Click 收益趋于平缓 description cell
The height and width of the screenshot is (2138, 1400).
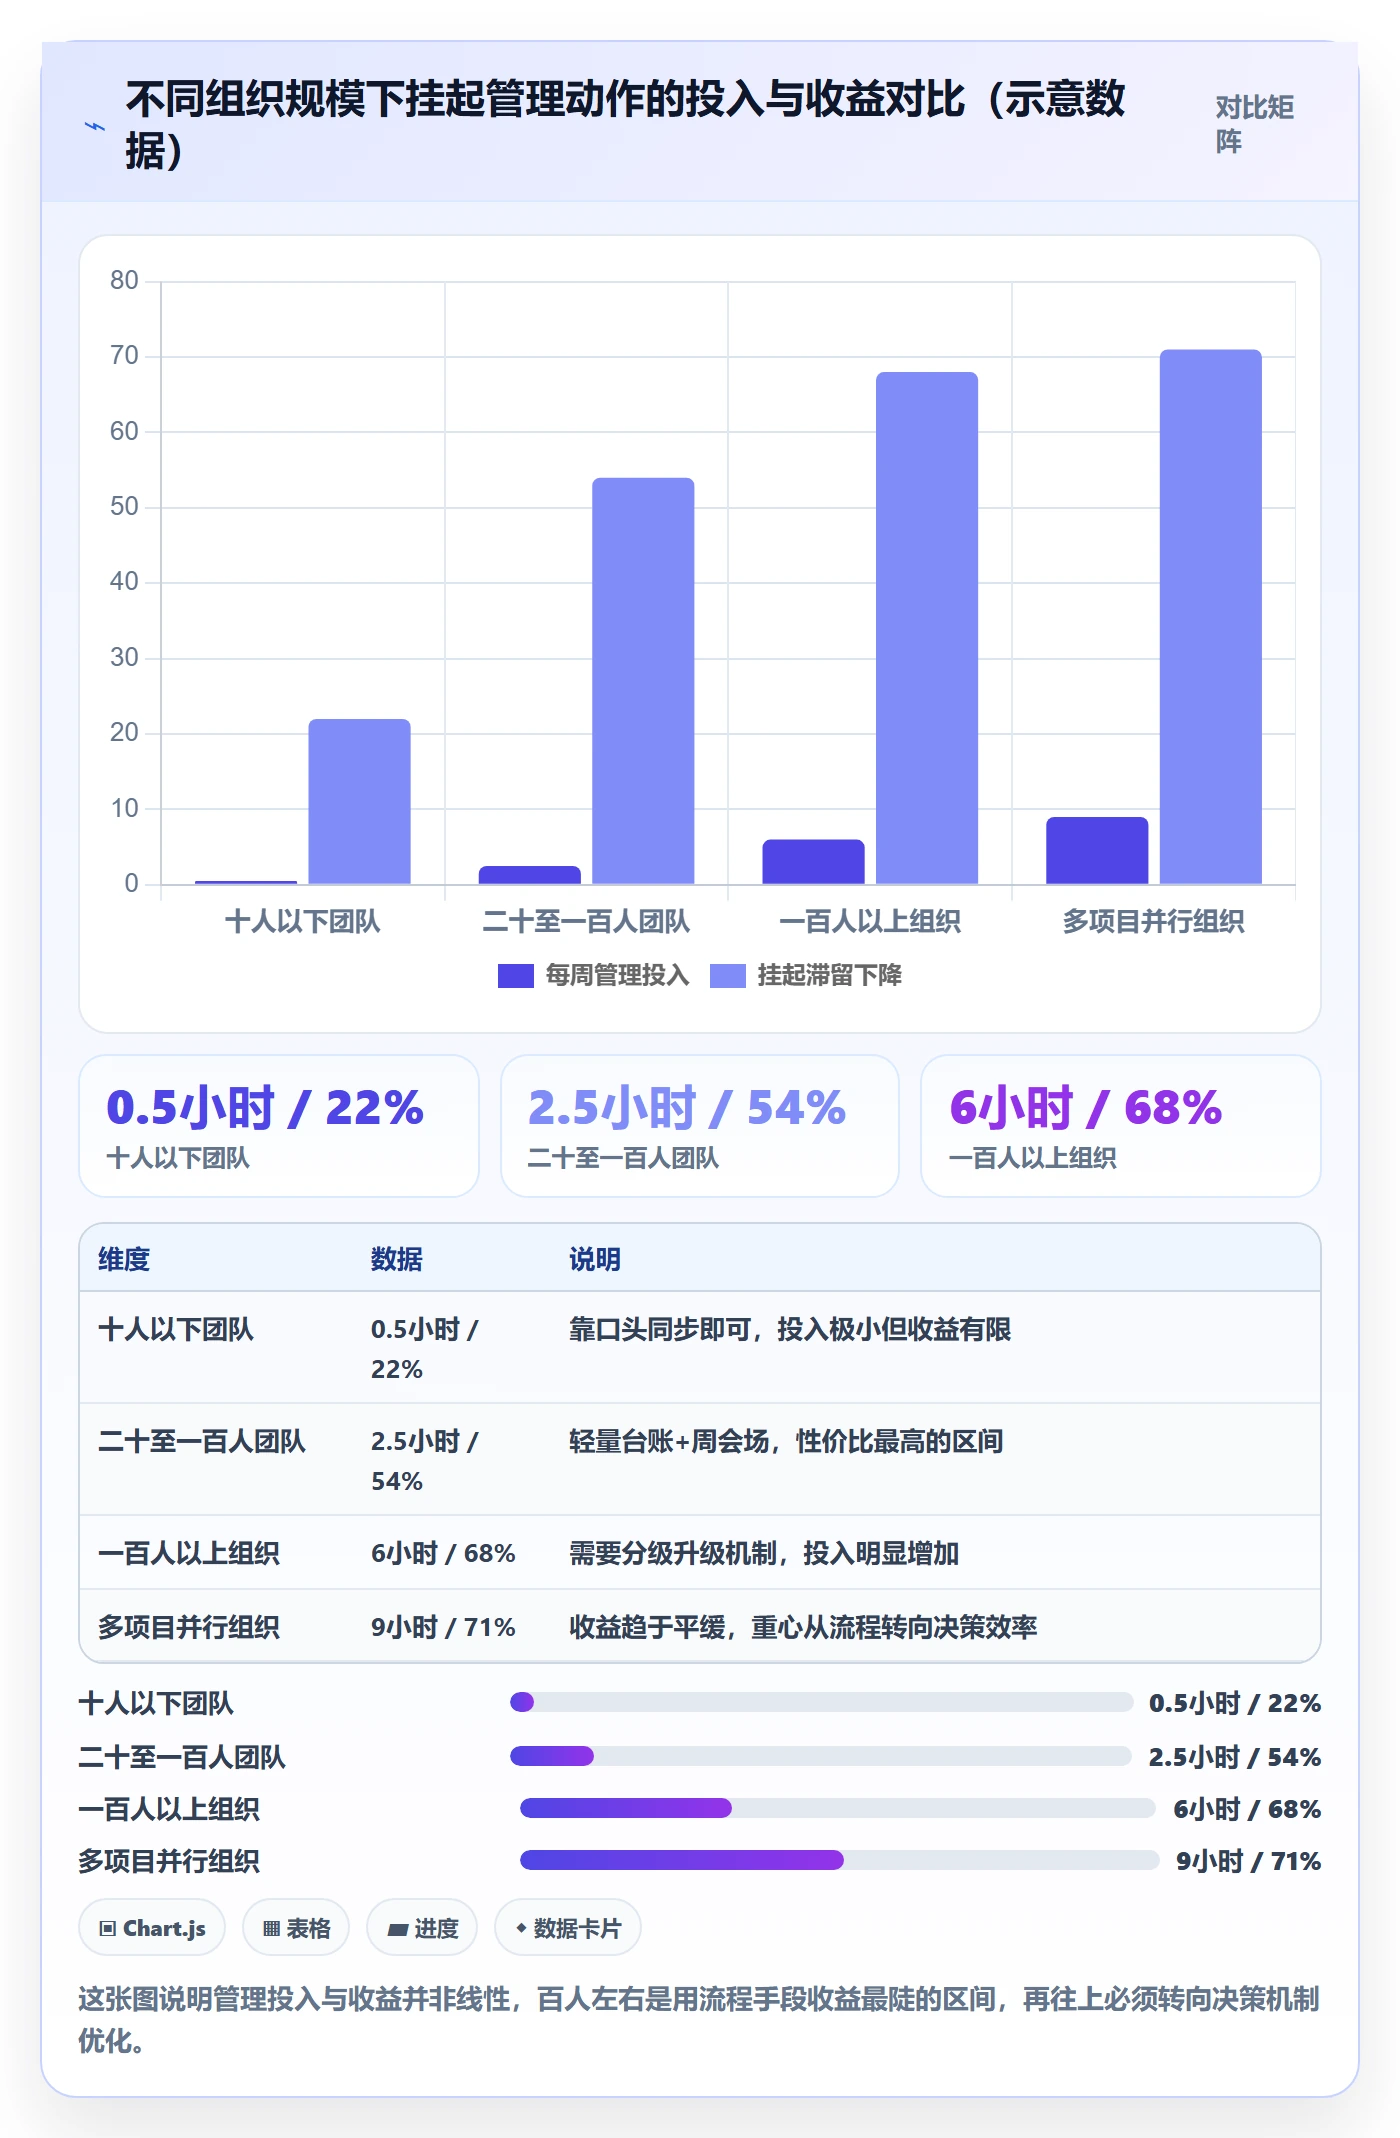coord(803,1627)
